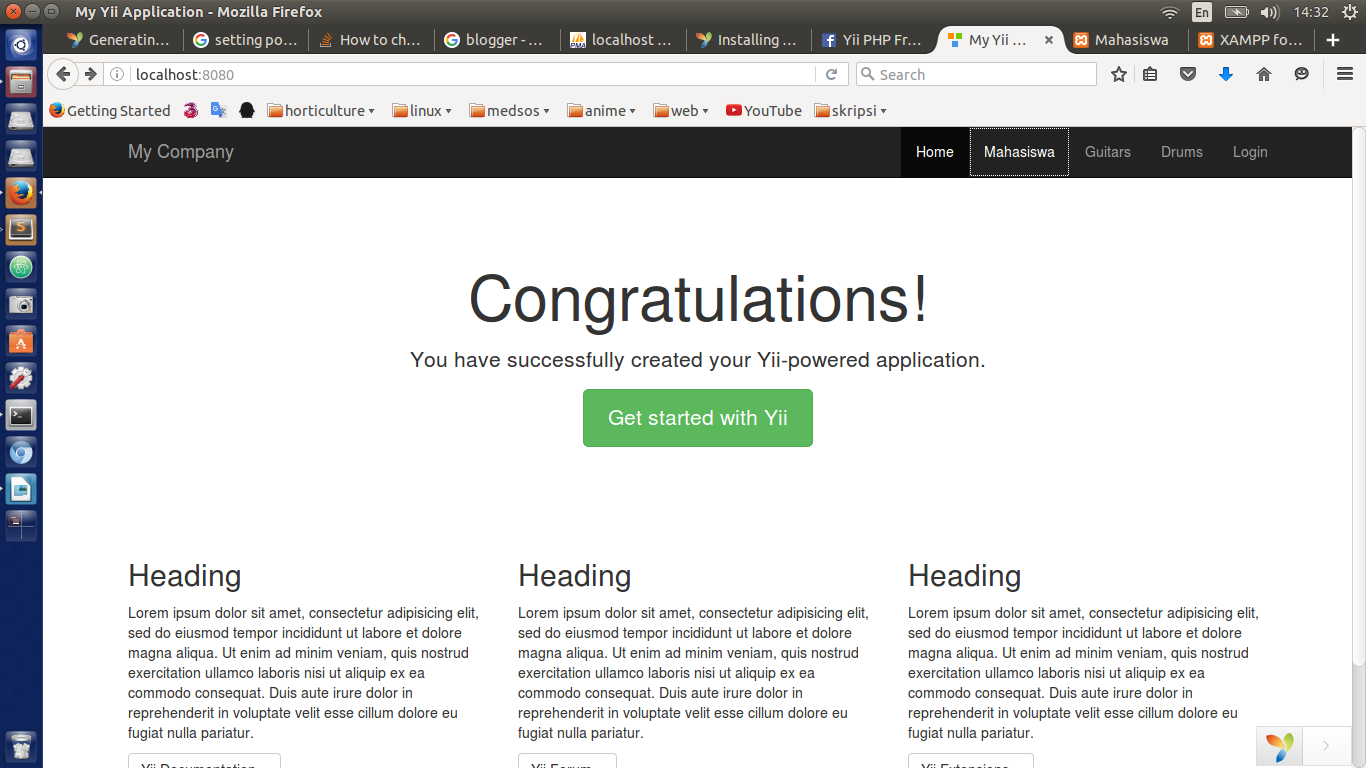Screen dimensions: 1366x768
Task: Open the Downloads panel
Action: pyautogui.click(x=1226, y=74)
